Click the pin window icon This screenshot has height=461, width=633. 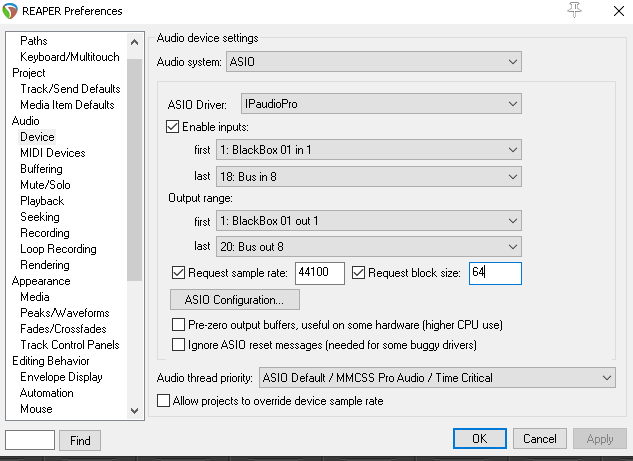click(574, 10)
